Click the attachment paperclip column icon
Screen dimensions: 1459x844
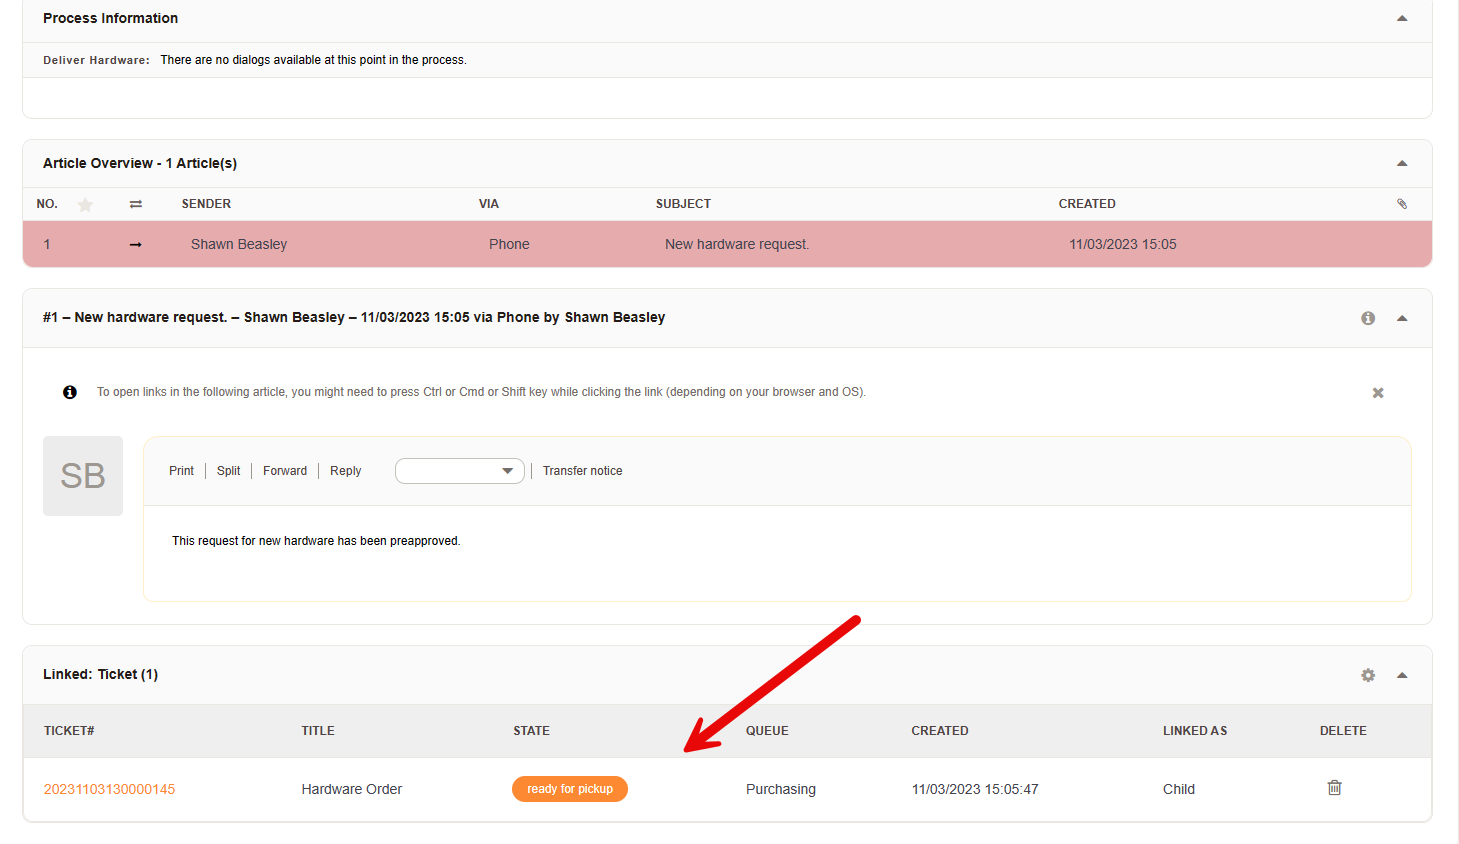tap(1402, 204)
